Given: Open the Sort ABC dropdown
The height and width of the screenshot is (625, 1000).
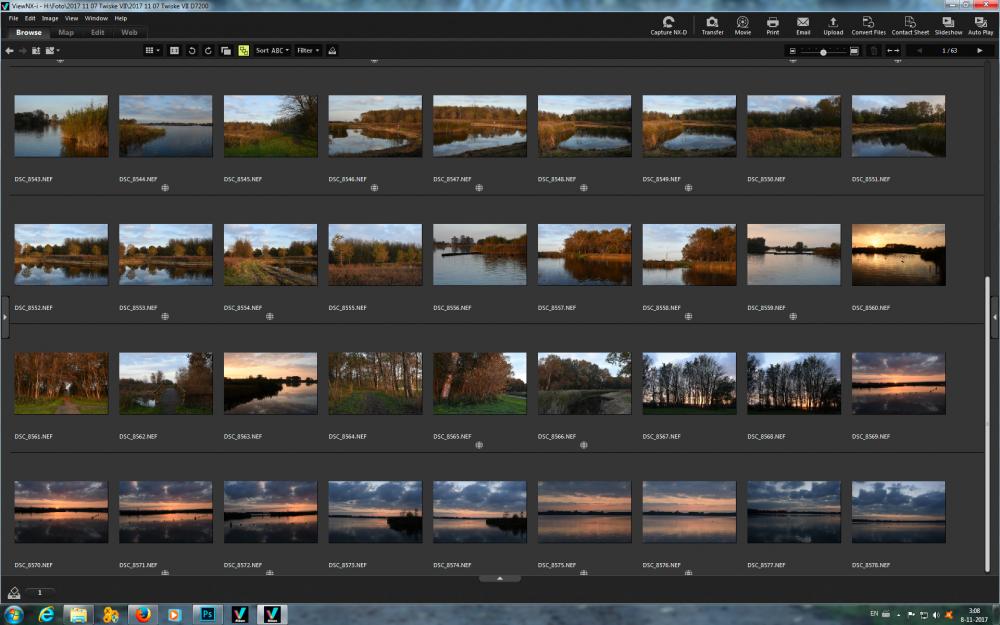Looking at the screenshot, I should pos(272,50).
